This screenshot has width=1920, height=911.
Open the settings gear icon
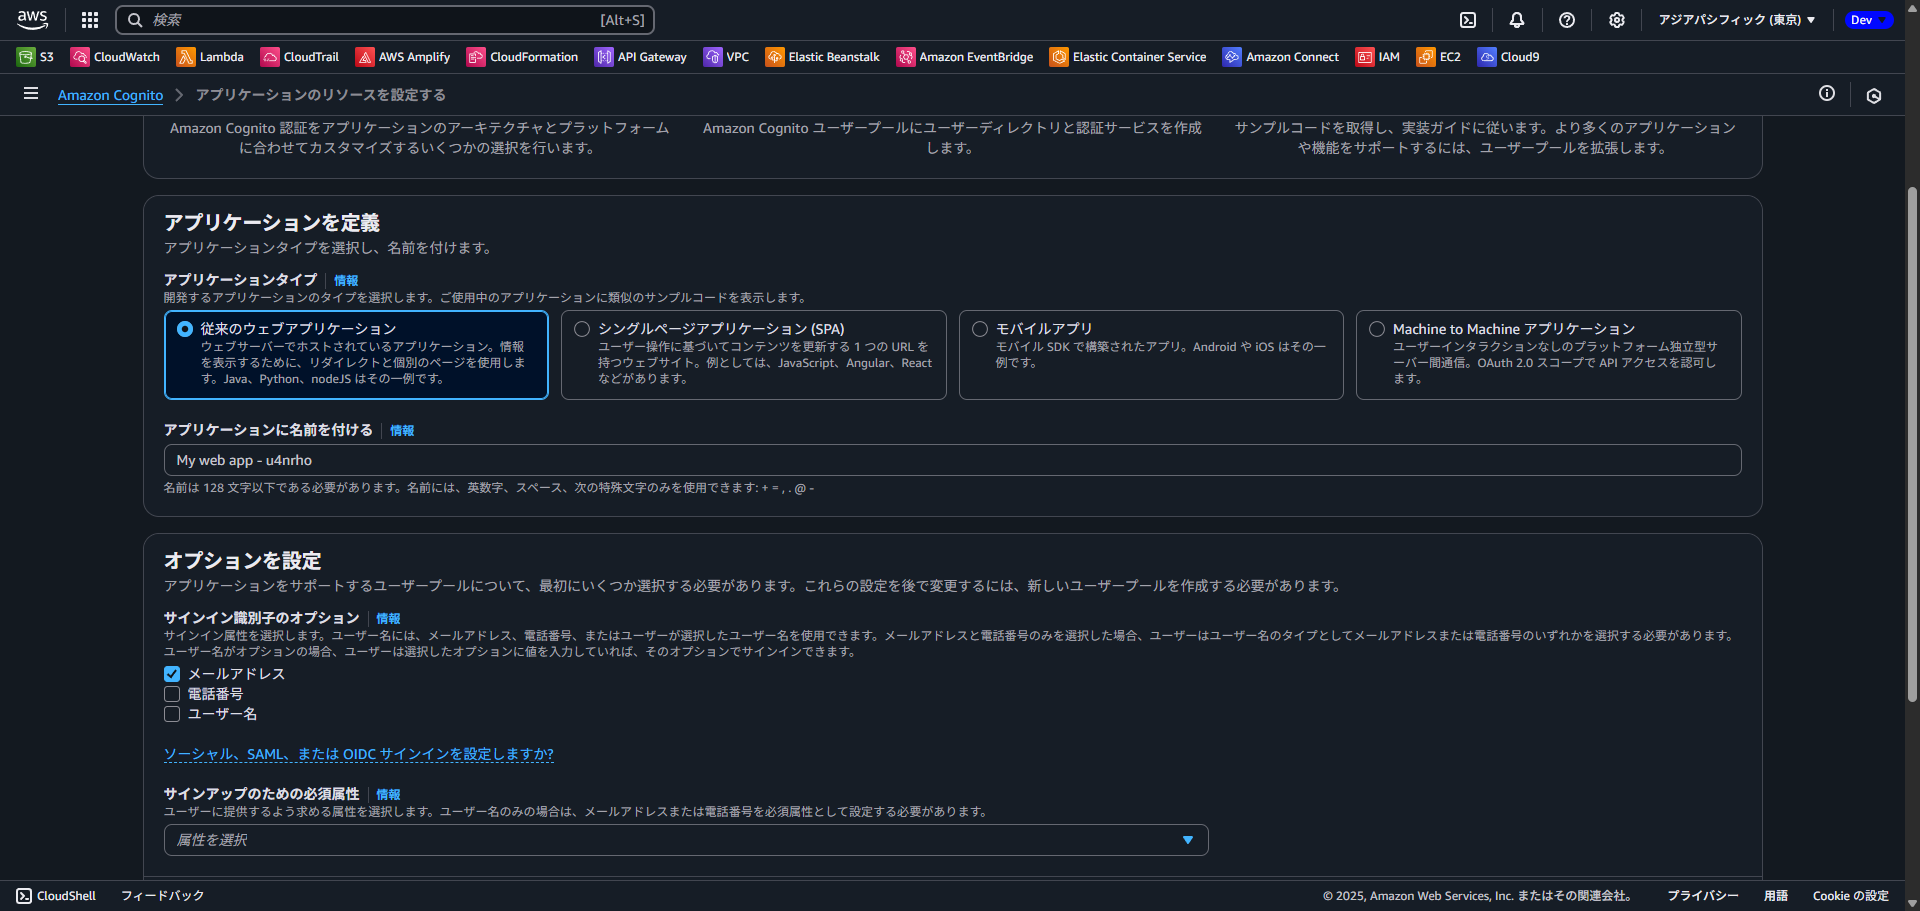tap(1617, 20)
